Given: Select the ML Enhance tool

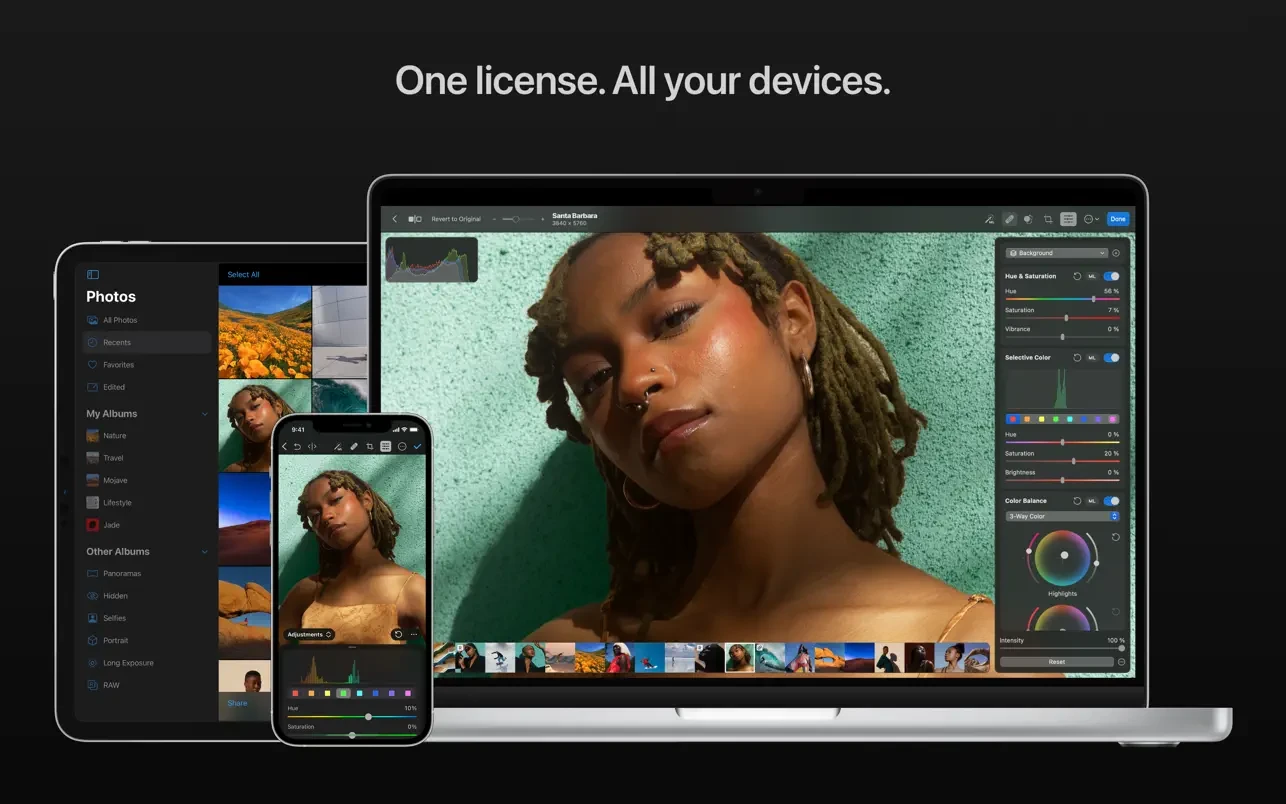Looking at the screenshot, I should pos(990,219).
